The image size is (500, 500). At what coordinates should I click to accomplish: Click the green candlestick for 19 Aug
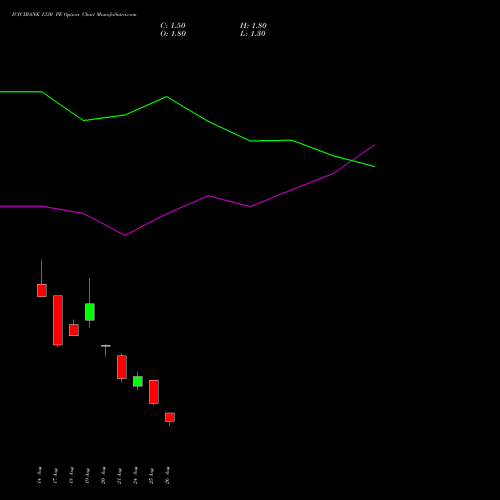coord(90,312)
